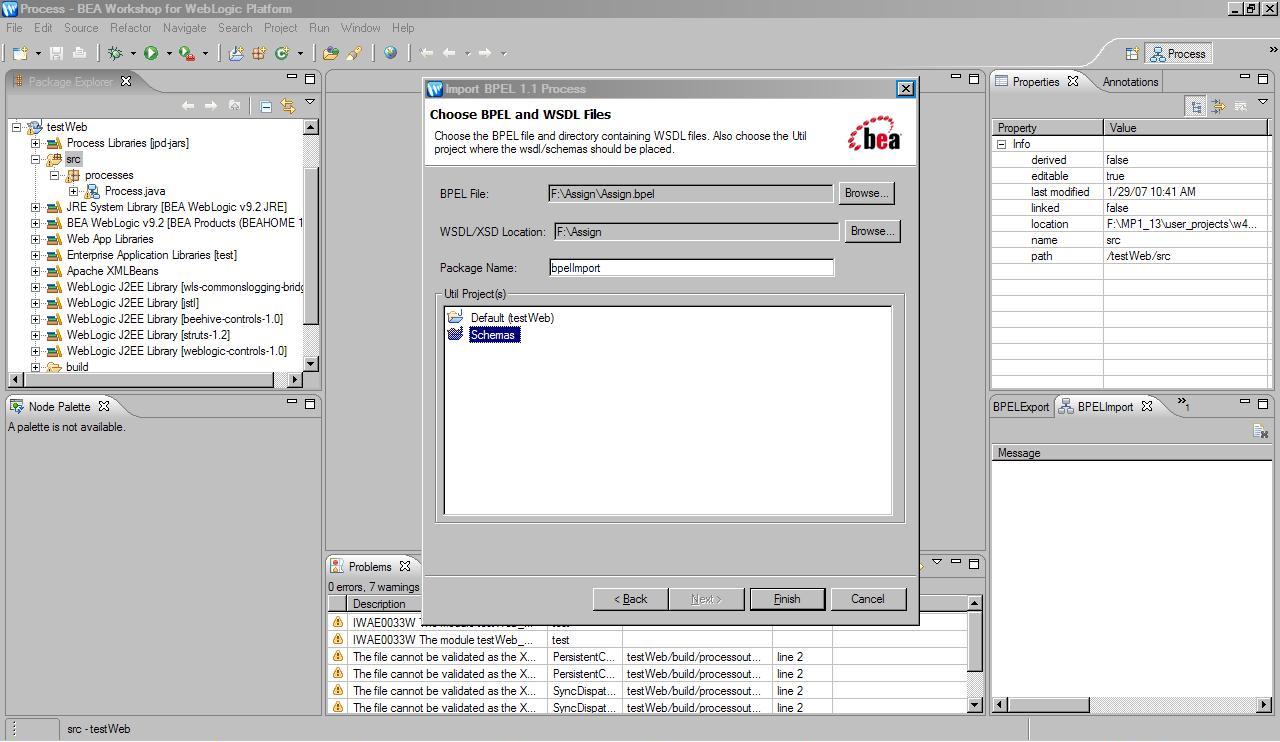Click Browse next to WSDL/XSD Location
Screen dimensions: 1280x742
pyautogui.click(x=872, y=231)
